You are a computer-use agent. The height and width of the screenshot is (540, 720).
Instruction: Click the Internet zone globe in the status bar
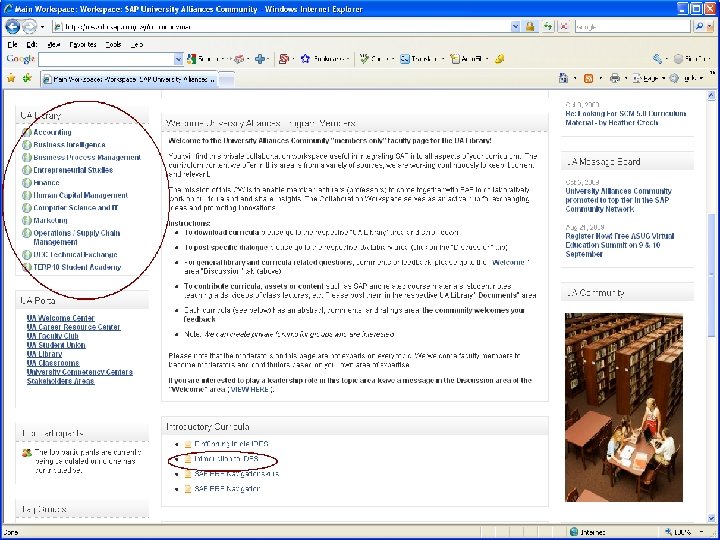pyautogui.click(x=574, y=532)
